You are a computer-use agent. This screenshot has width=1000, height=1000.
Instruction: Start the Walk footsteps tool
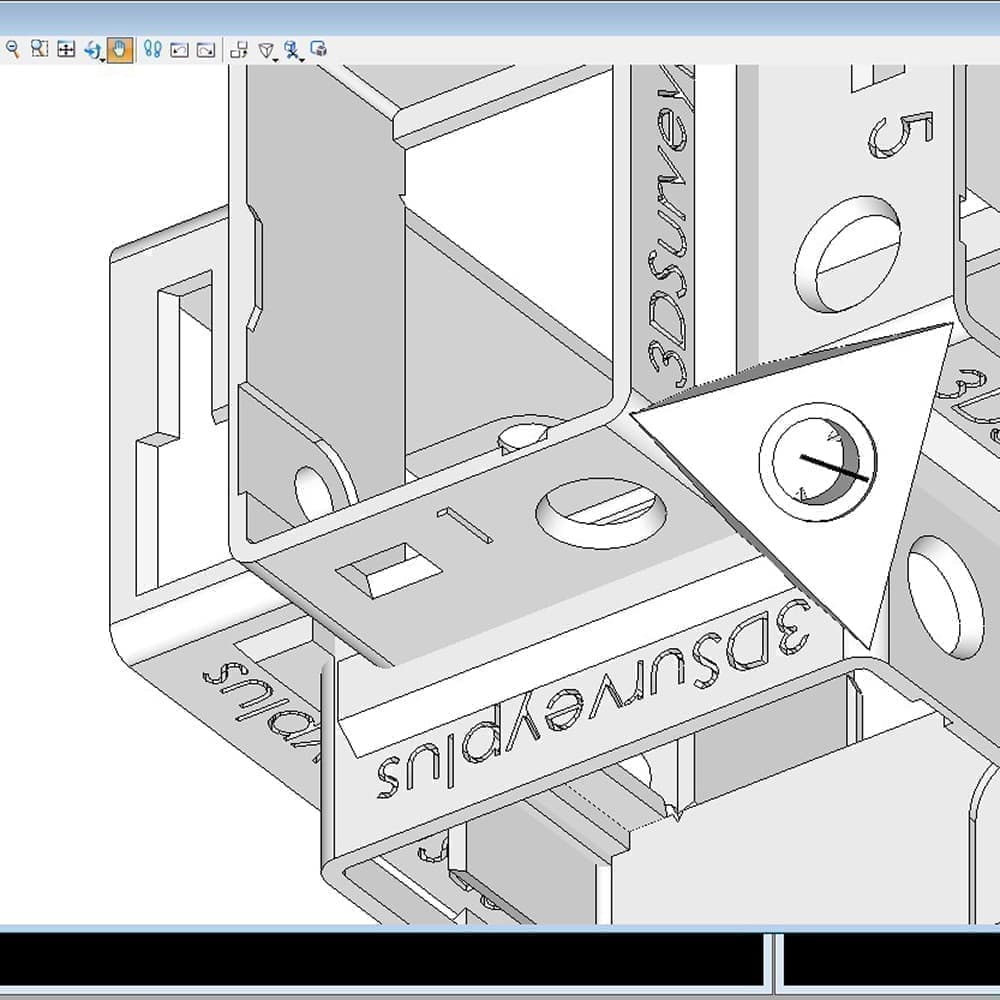(152, 49)
